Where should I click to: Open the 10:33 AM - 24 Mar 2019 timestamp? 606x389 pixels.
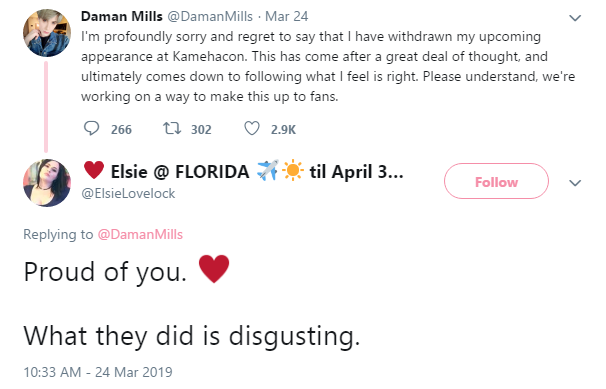coord(98,372)
